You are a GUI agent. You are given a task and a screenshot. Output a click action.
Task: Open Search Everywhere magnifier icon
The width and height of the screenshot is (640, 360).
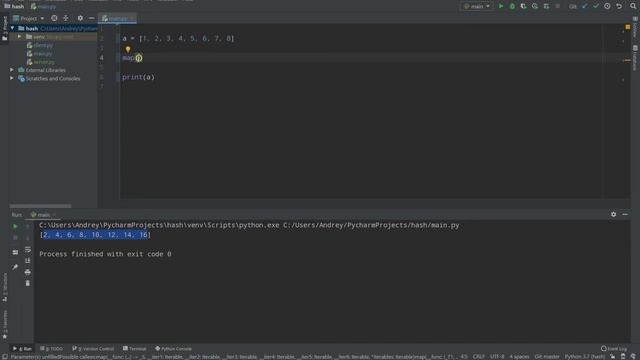[x=633, y=6]
